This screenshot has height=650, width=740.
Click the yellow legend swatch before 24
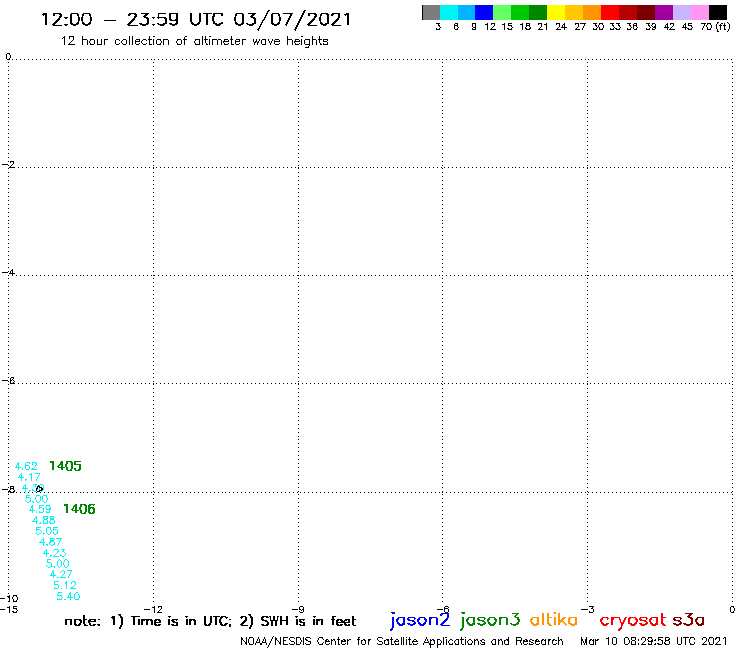[x=556, y=12]
